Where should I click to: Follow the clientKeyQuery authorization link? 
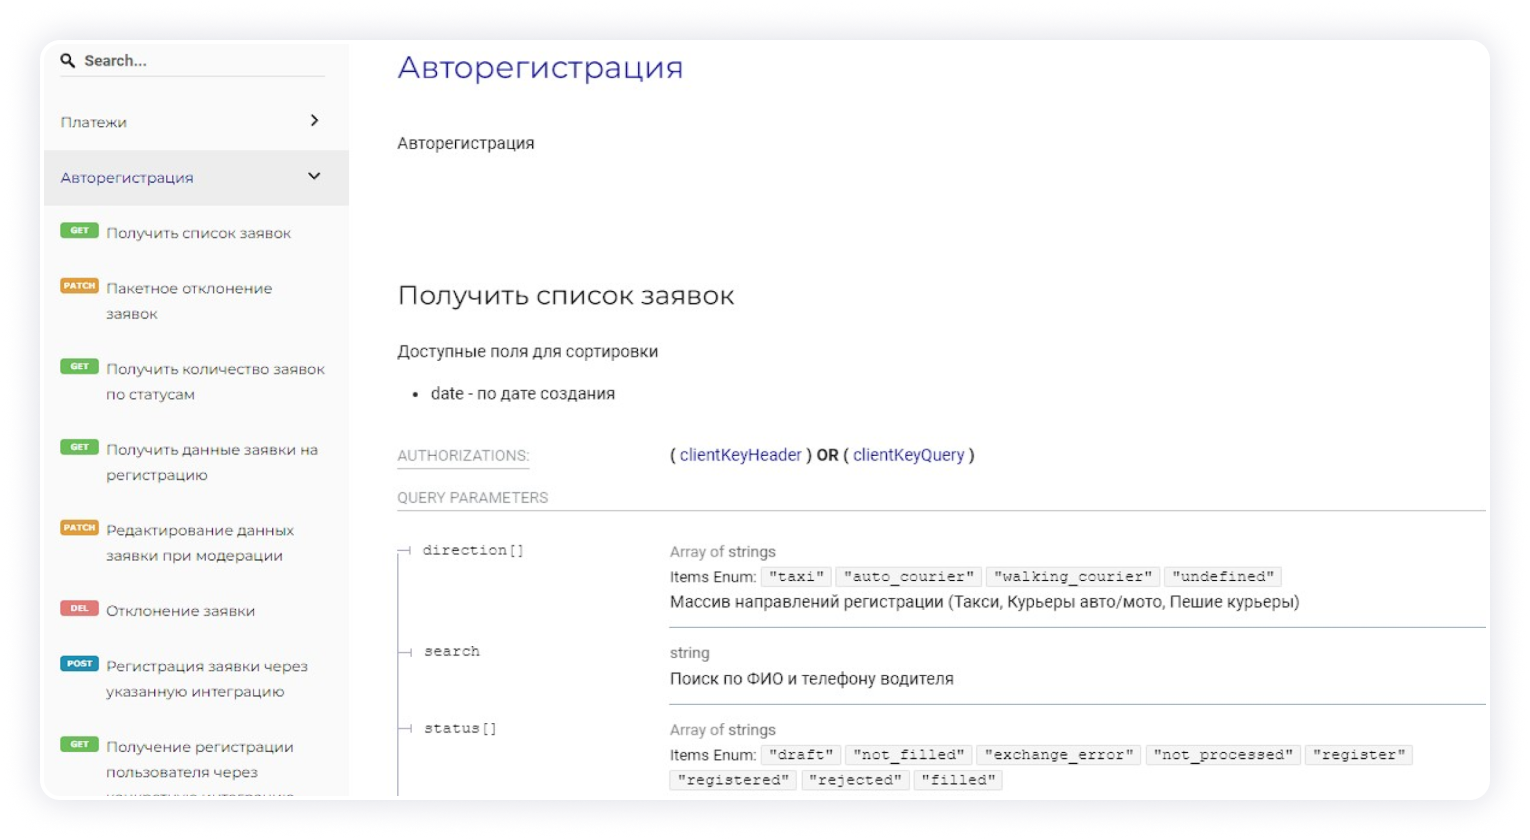pyautogui.click(x=908, y=455)
